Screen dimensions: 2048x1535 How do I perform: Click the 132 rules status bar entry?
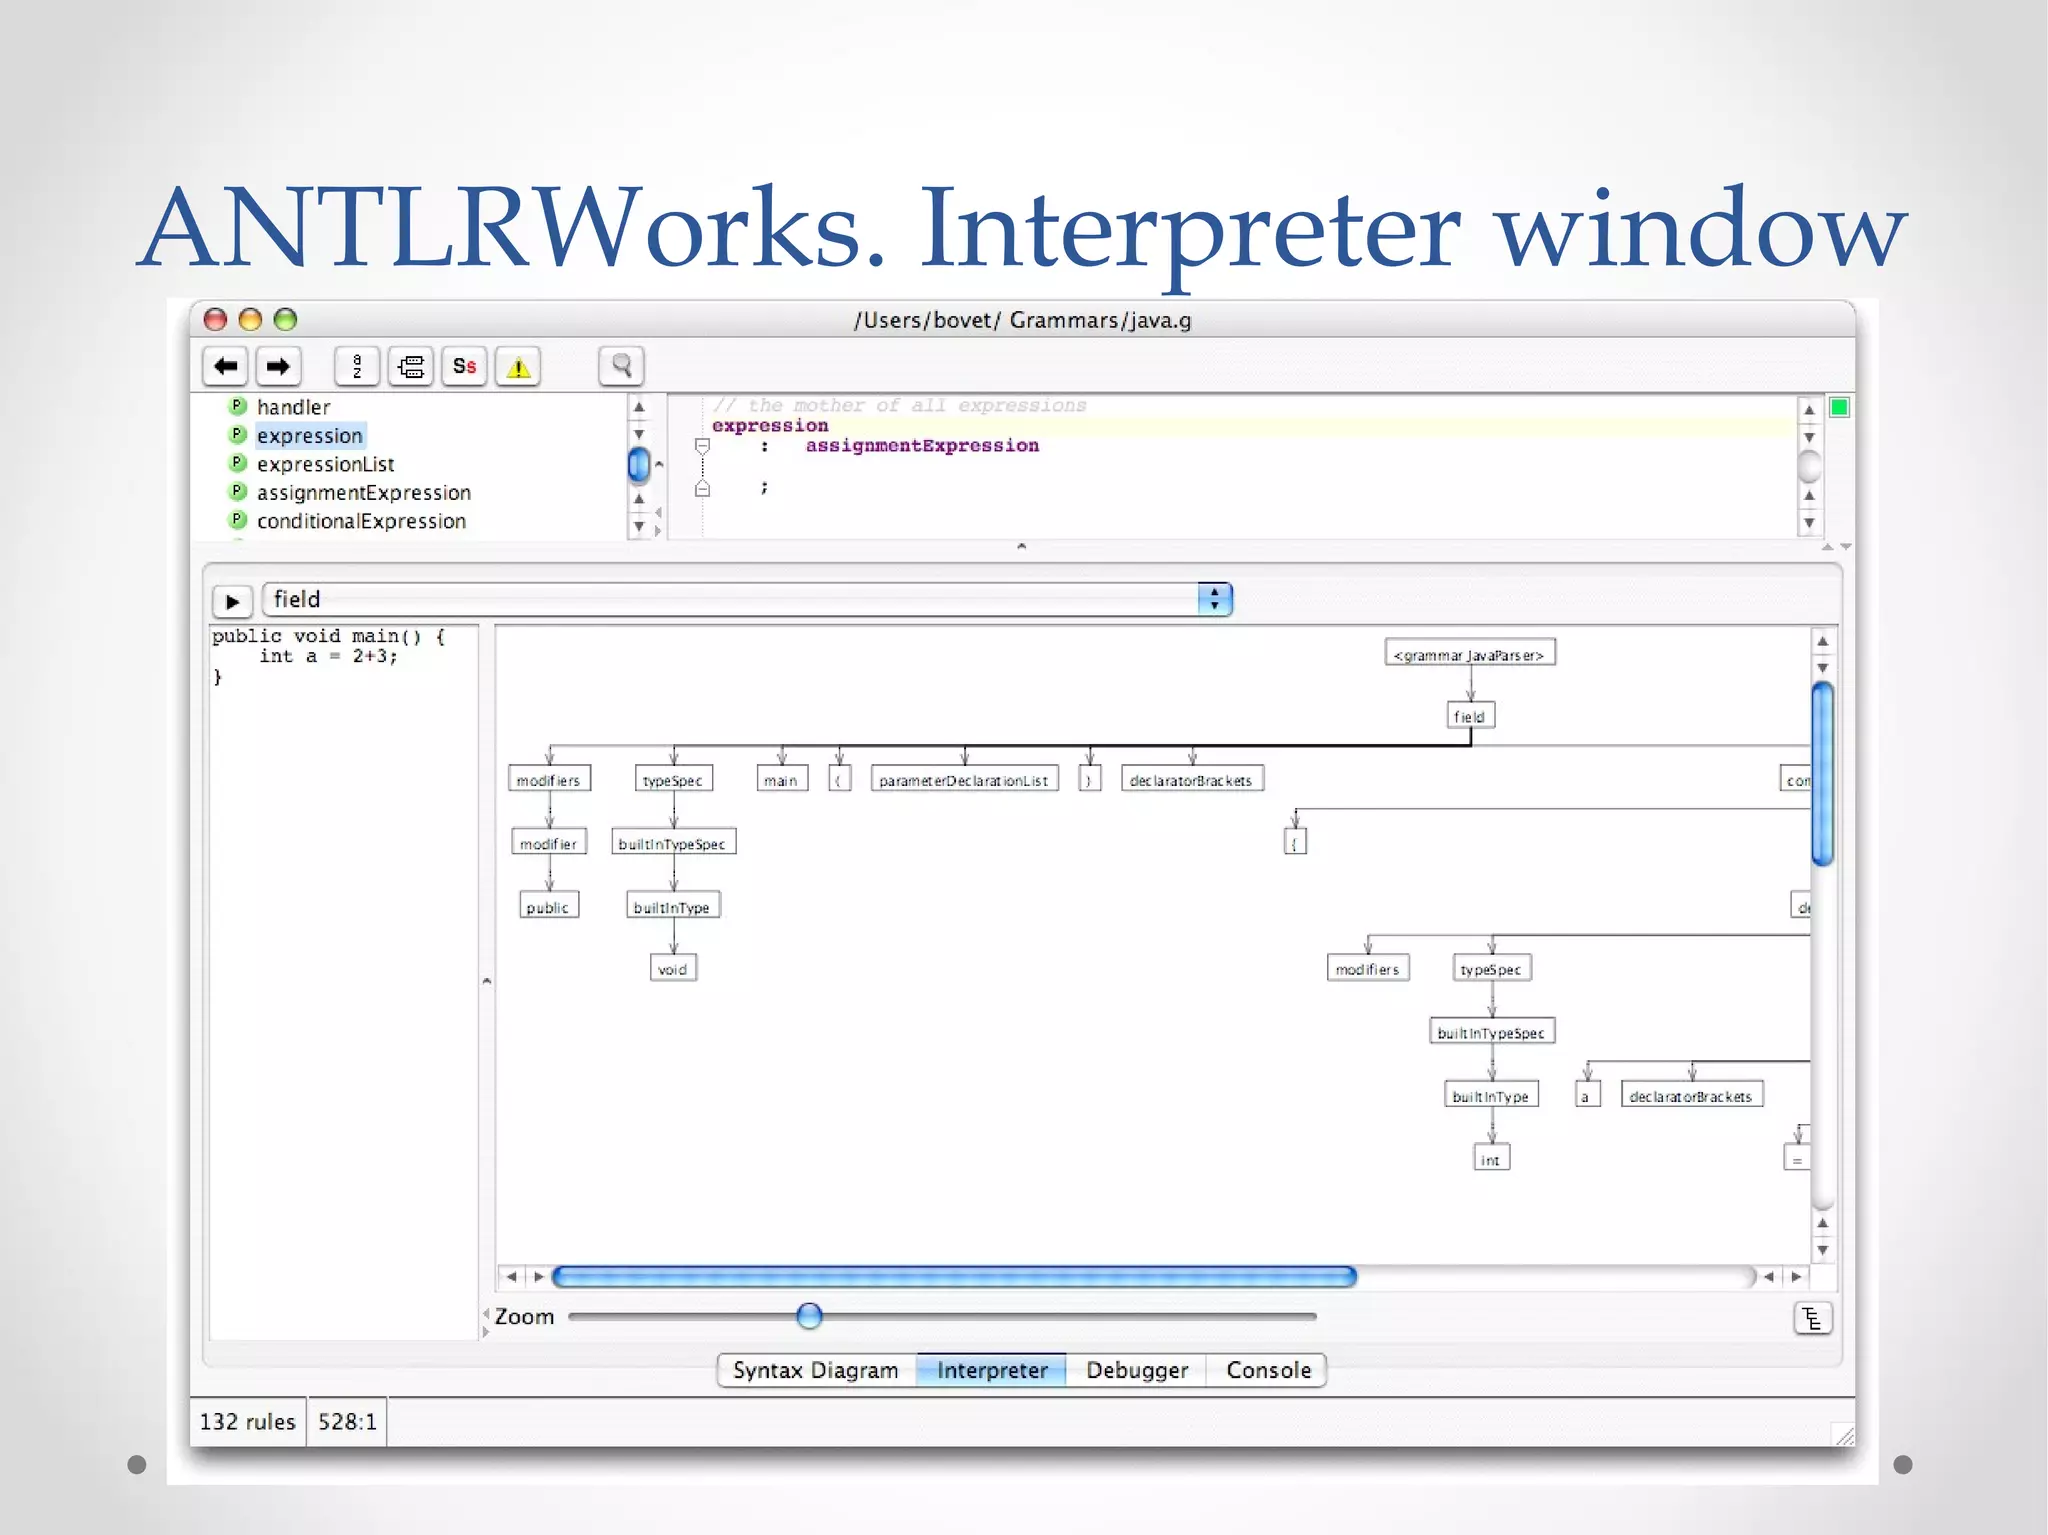[x=248, y=1421]
